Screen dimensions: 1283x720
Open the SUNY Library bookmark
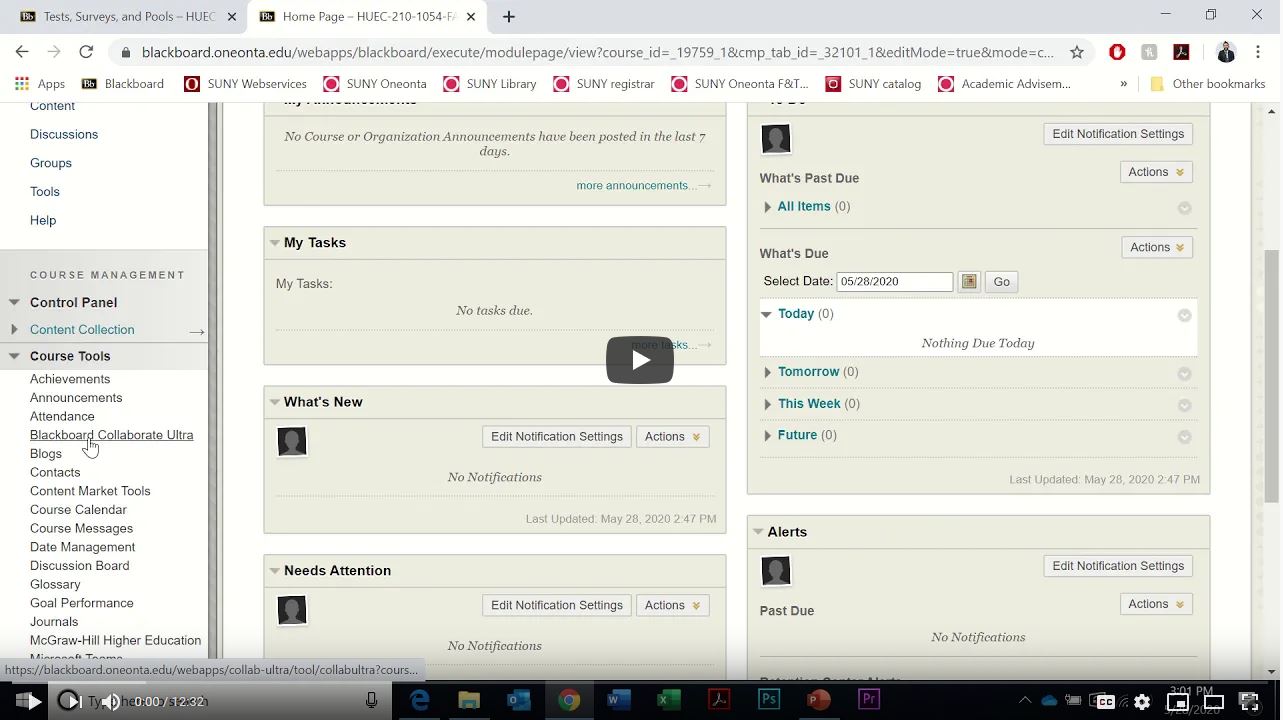pos(490,84)
